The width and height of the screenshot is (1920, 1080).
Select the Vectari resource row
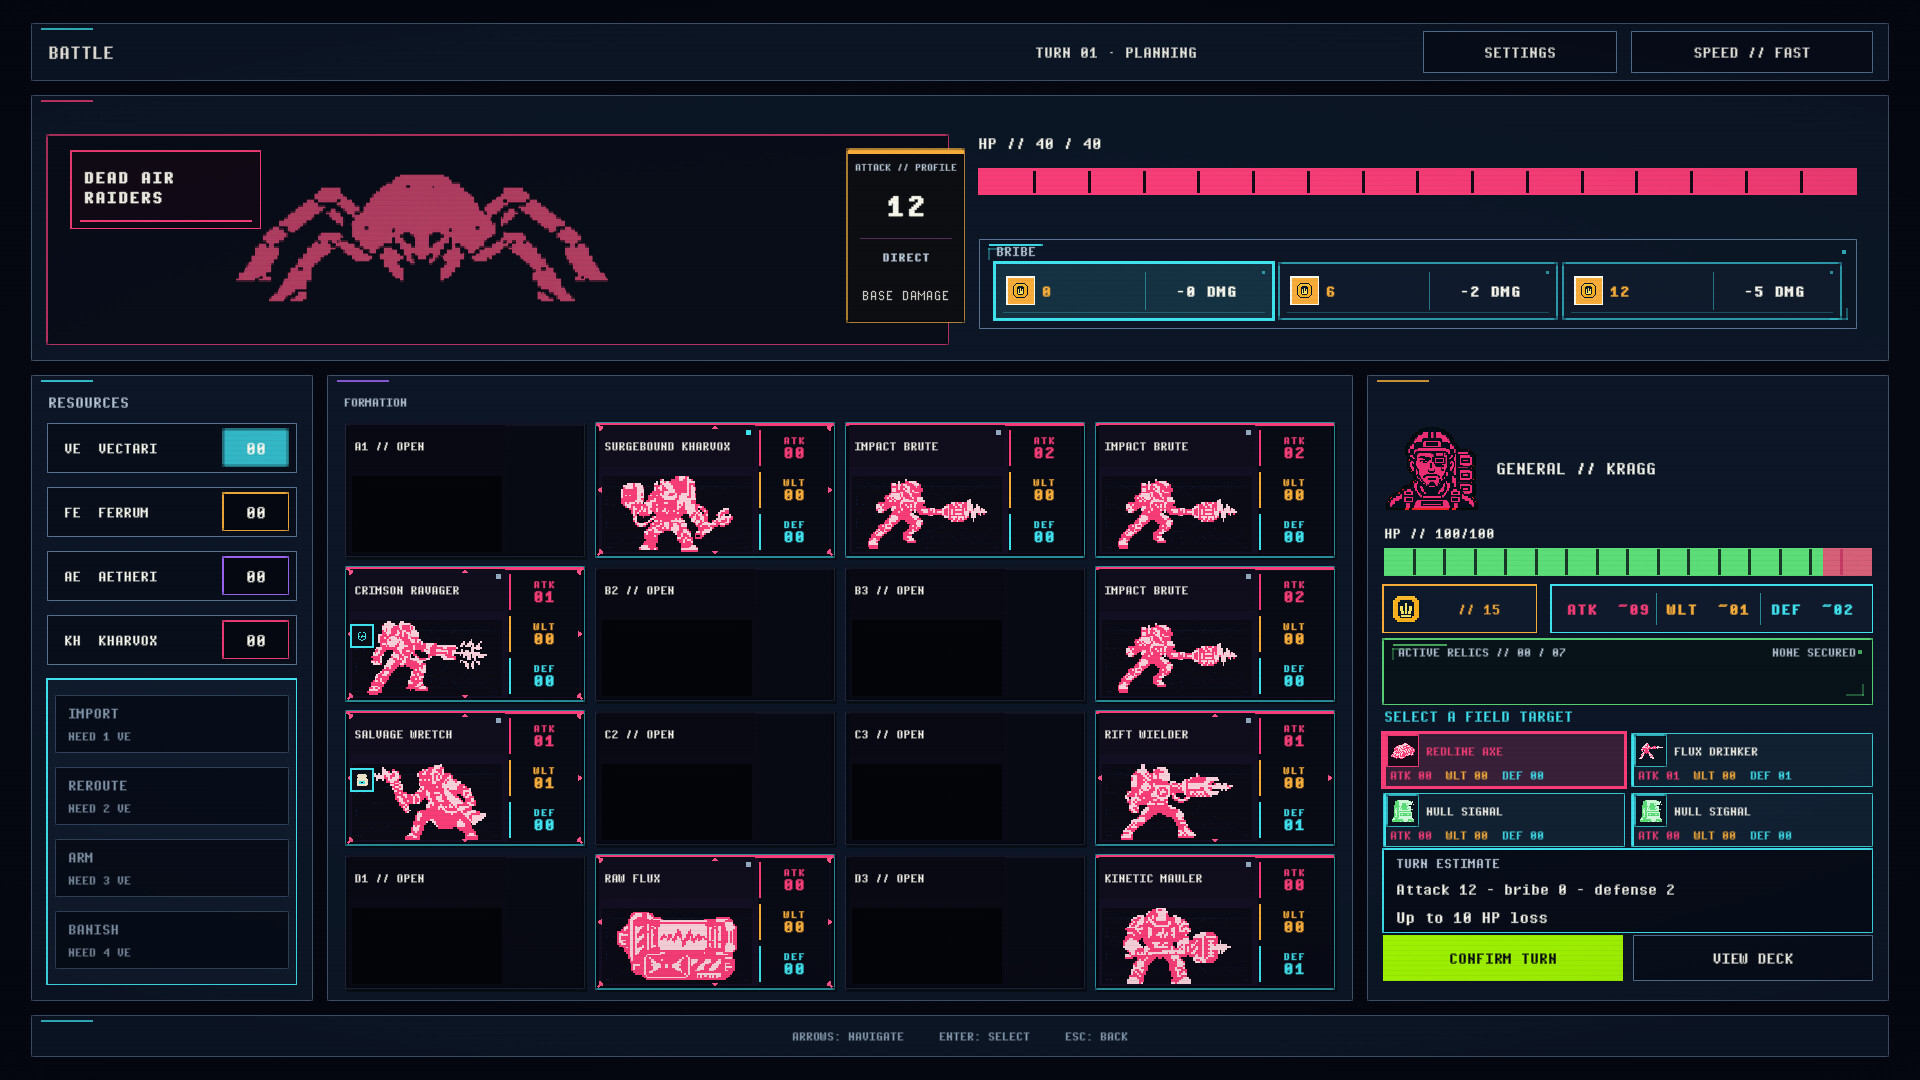click(172, 448)
